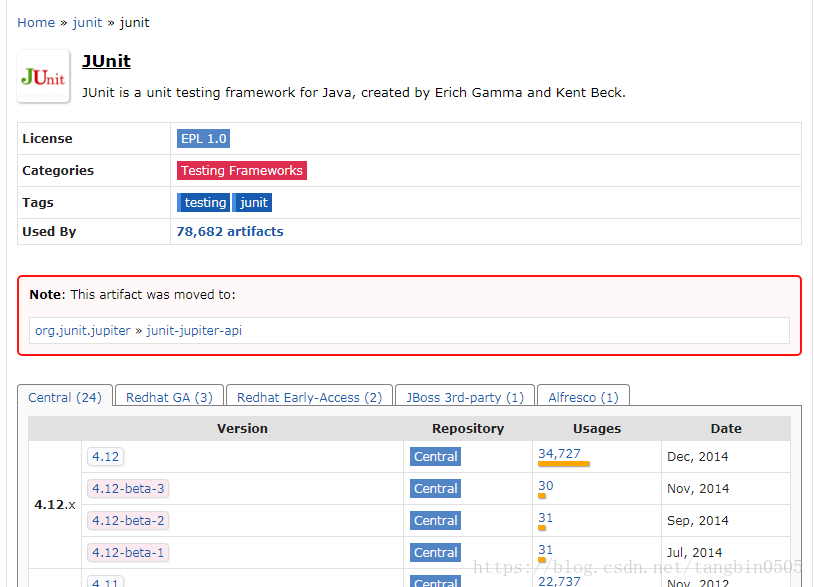The height and width of the screenshot is (587, 814).
Task: Switch to the Central (24) tab
Action: 65,397
